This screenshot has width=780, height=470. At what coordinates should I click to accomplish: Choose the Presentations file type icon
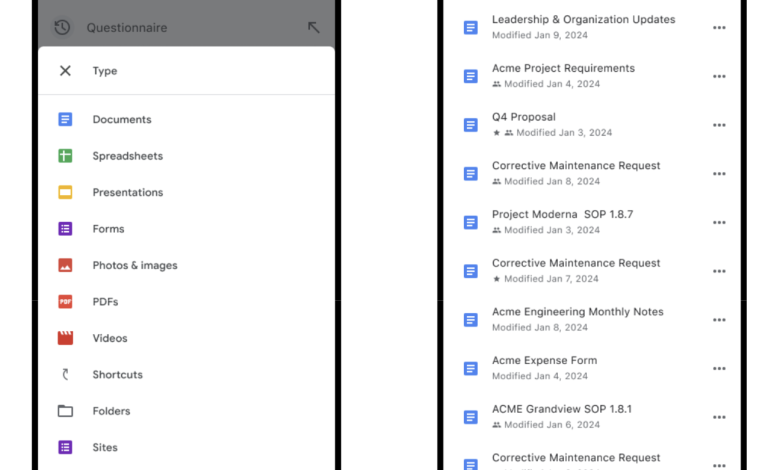coord(65,192)
